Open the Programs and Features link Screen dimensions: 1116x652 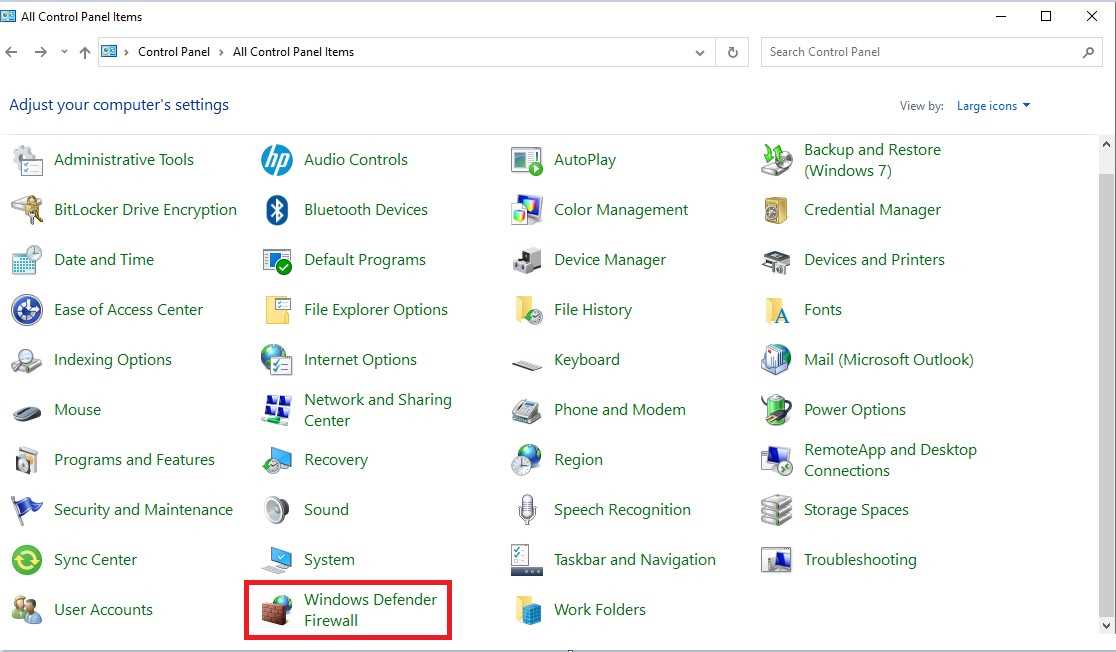[x=134, y=460]
